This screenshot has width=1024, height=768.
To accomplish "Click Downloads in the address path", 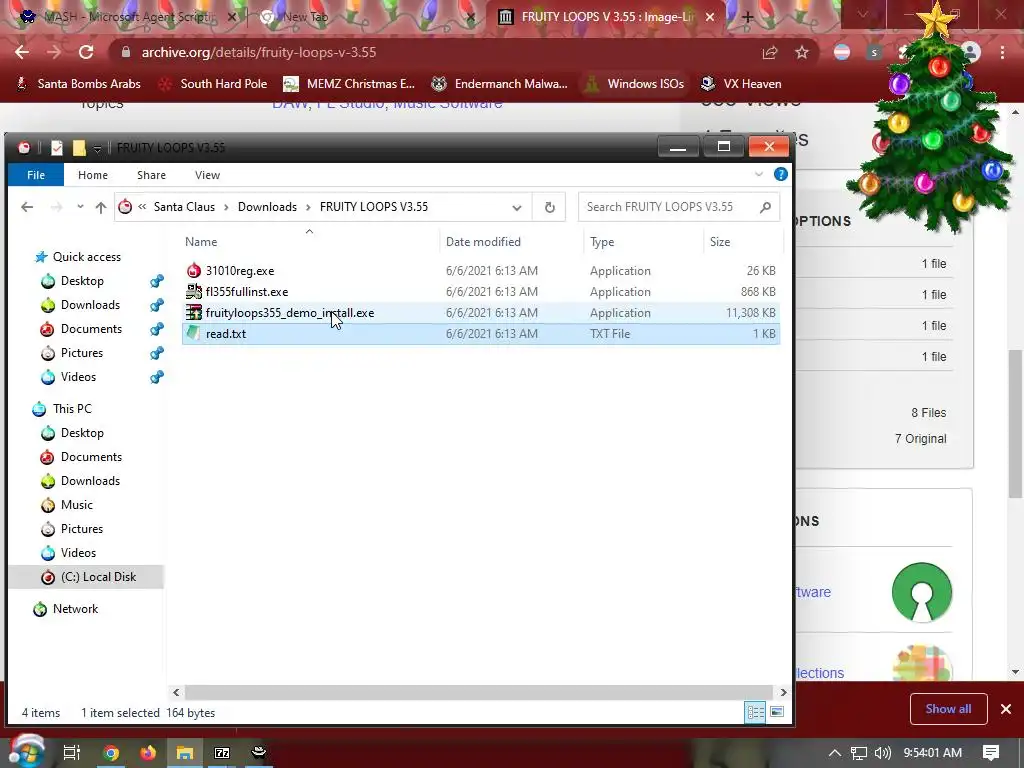I will pos(267,206).
